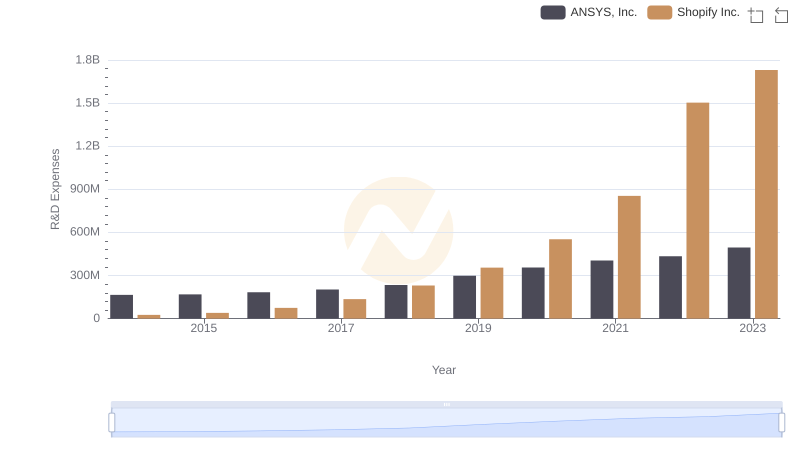
Task: Click the zoom reset restore icon
Action: 781,15
